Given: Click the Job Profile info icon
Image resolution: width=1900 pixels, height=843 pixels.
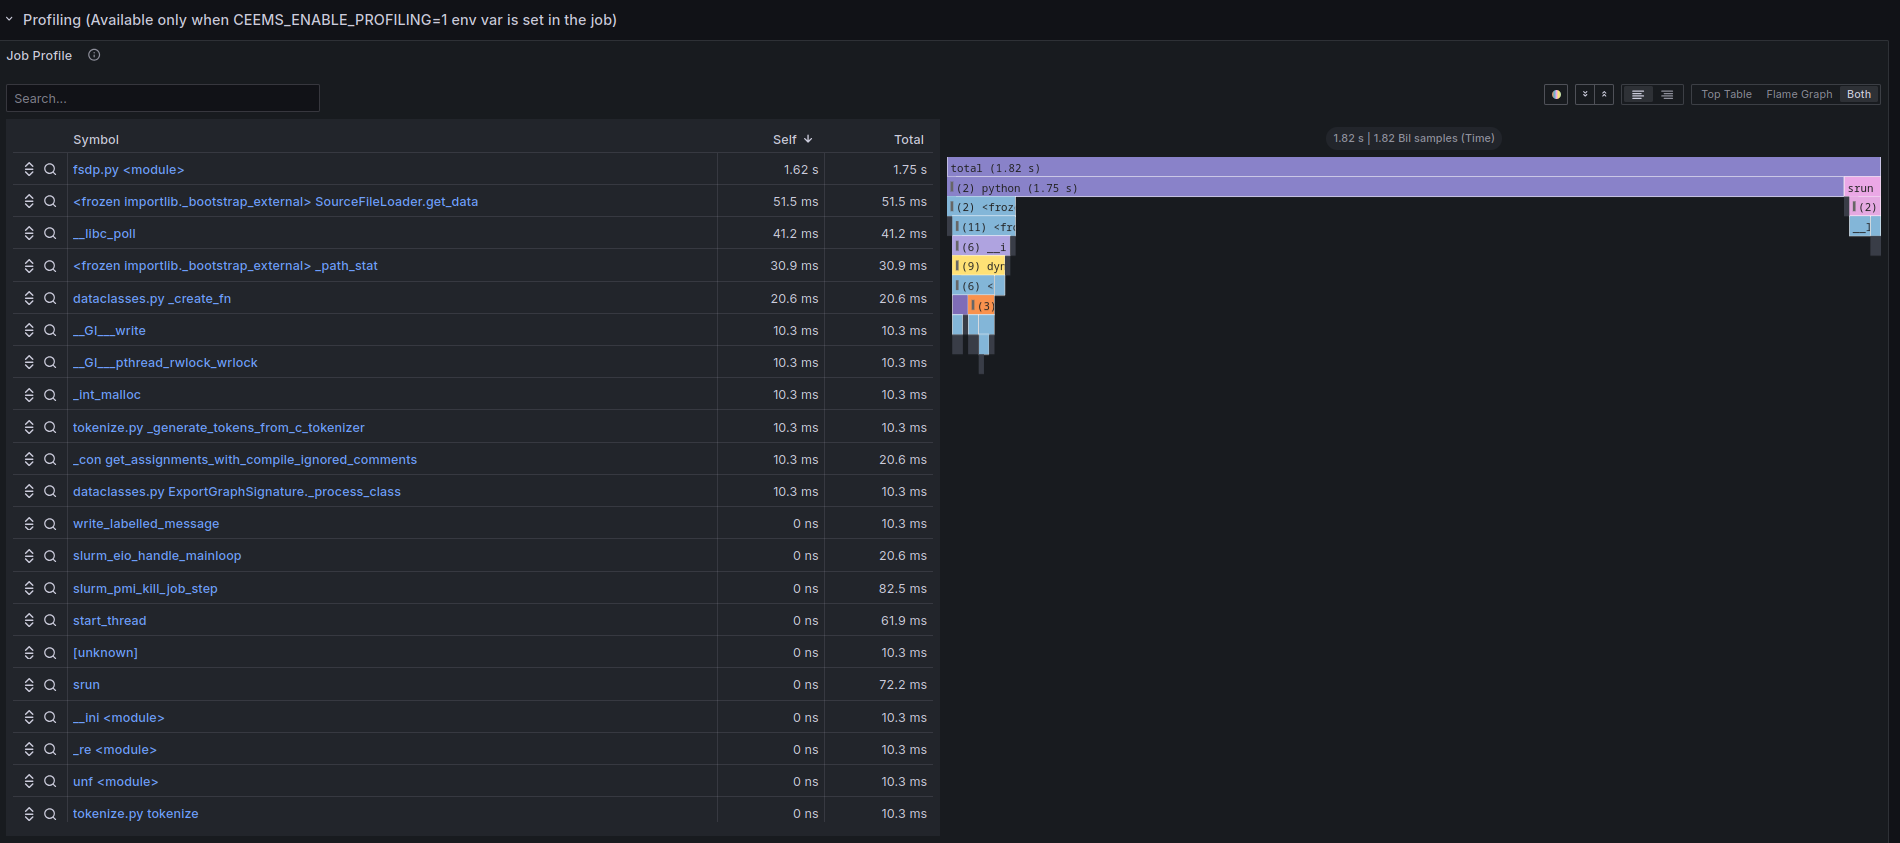Looking at the screenshot, I should 94,55.
